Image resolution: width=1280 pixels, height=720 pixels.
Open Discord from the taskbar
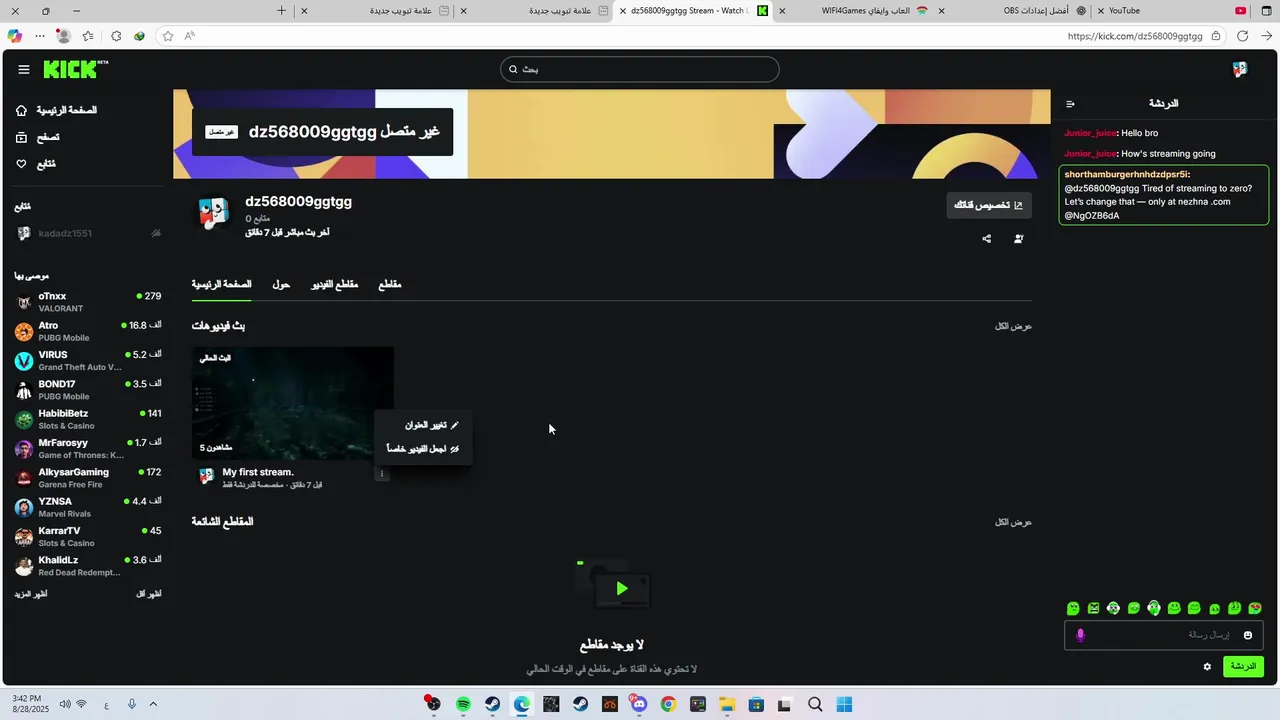(x=639, y=704)
